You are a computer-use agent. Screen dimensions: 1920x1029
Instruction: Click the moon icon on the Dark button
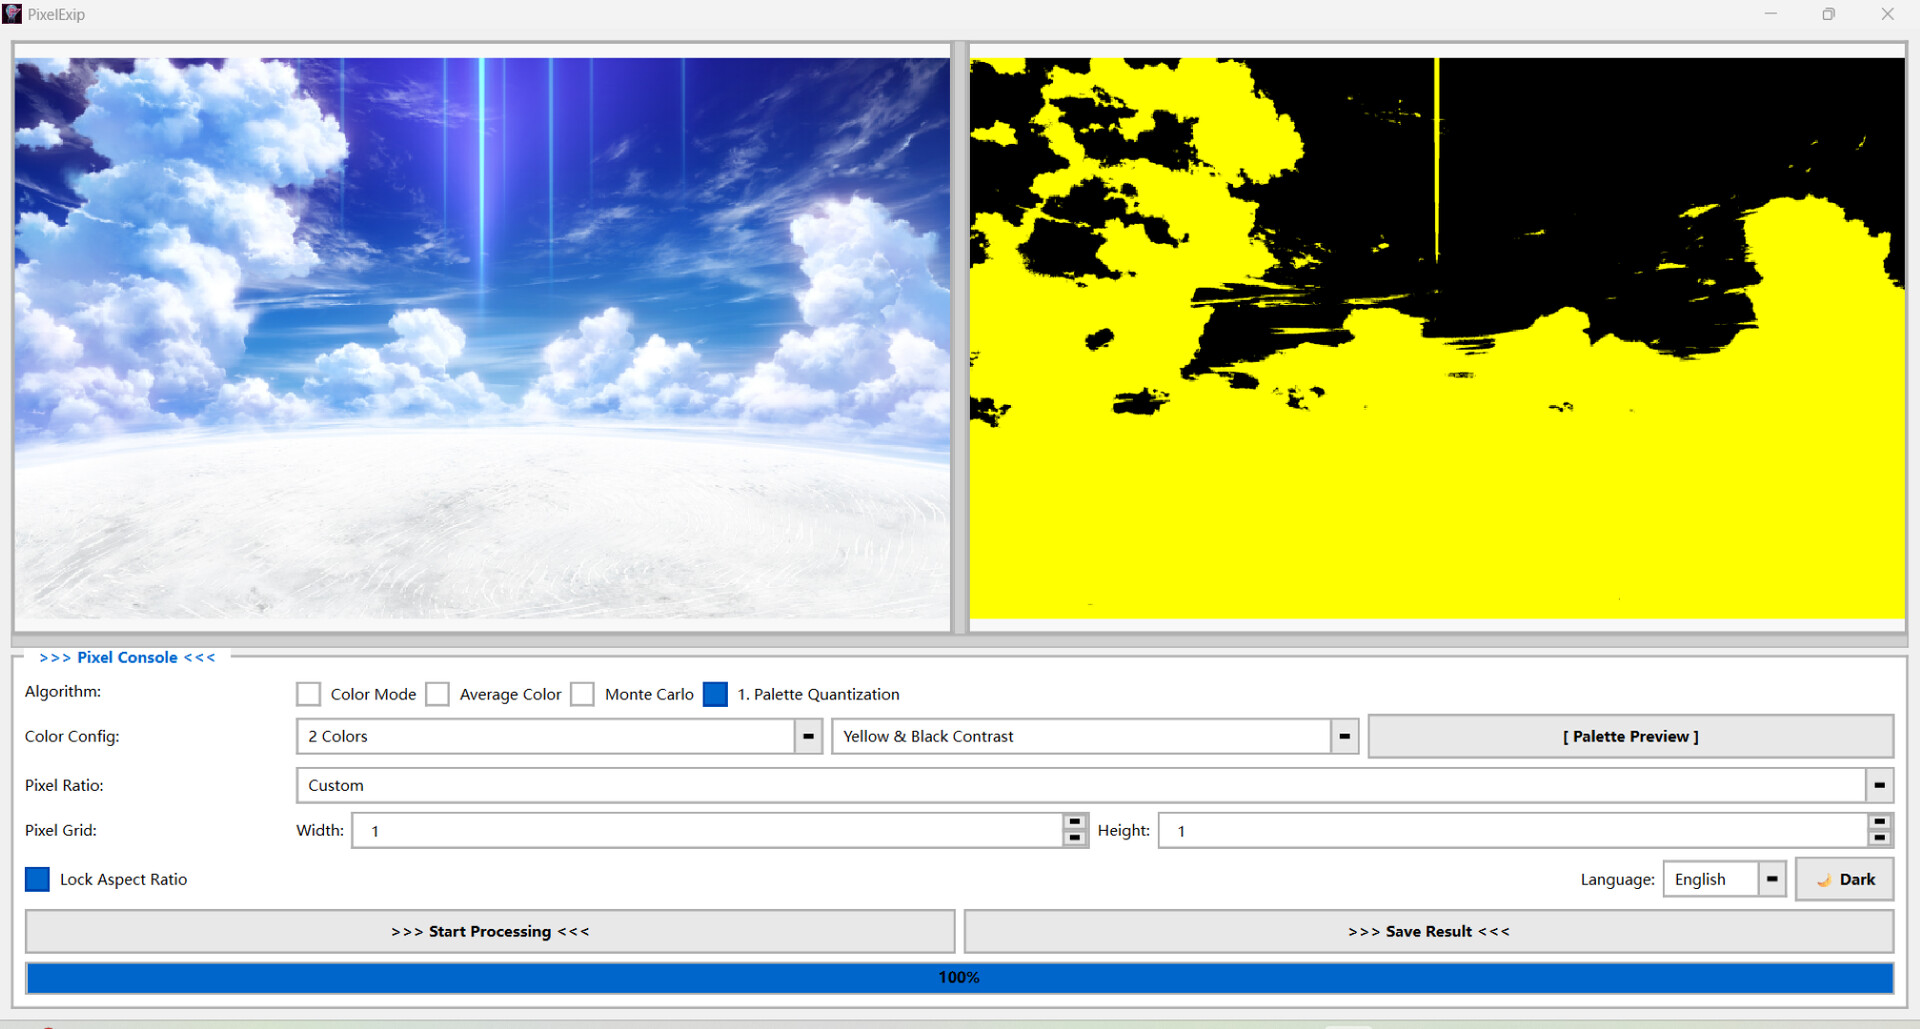[1826, 879]
